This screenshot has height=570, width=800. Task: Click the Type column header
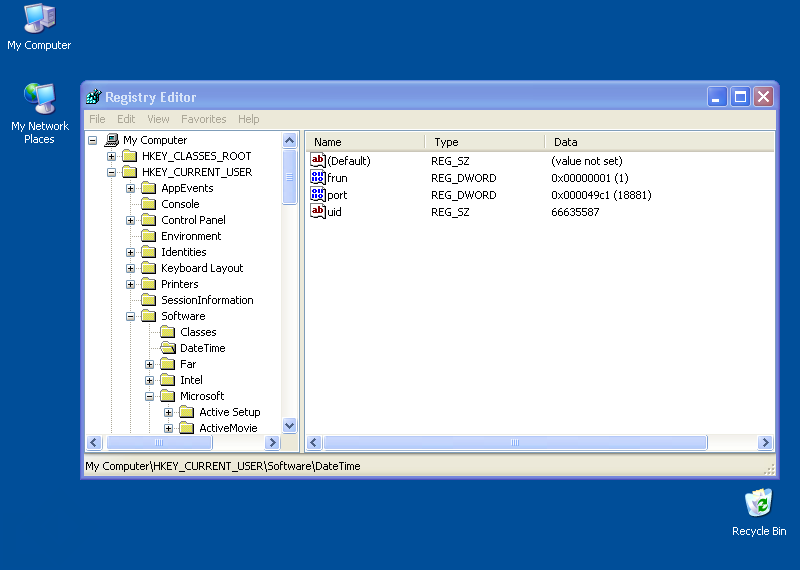(x=485, y=142)
